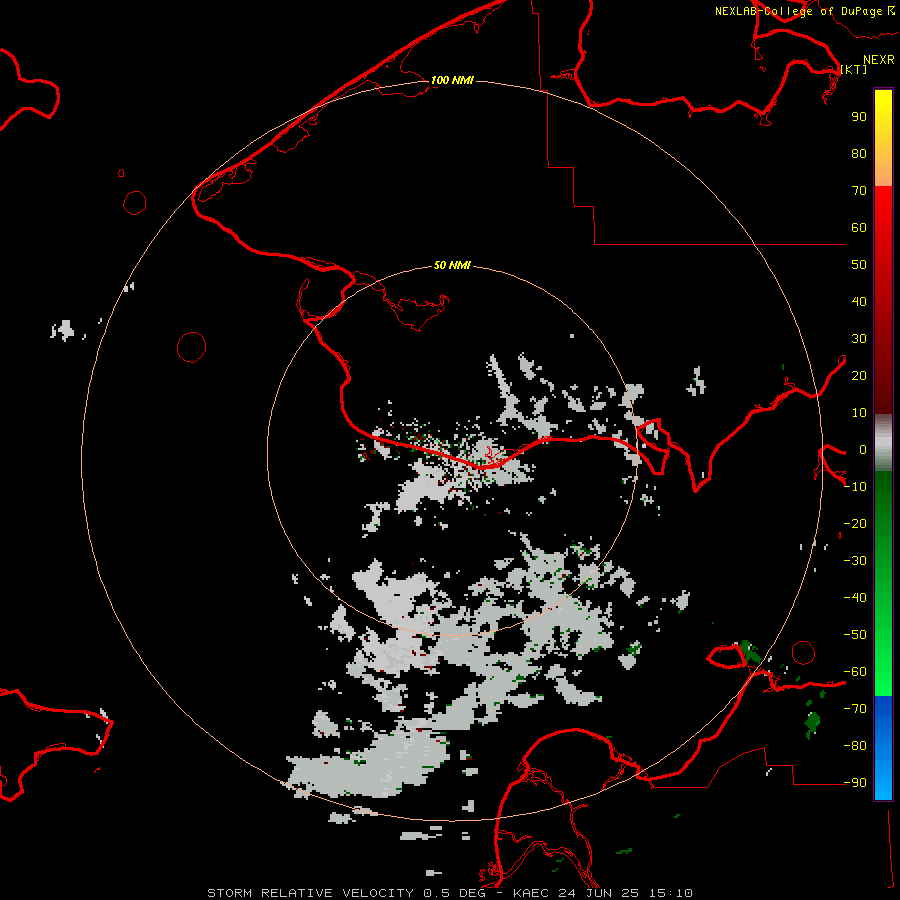Image resolution: width=900 pixels, height=900 pixels.
Task: Click the "50 NMI" range ring label
Action: (452, 265)
